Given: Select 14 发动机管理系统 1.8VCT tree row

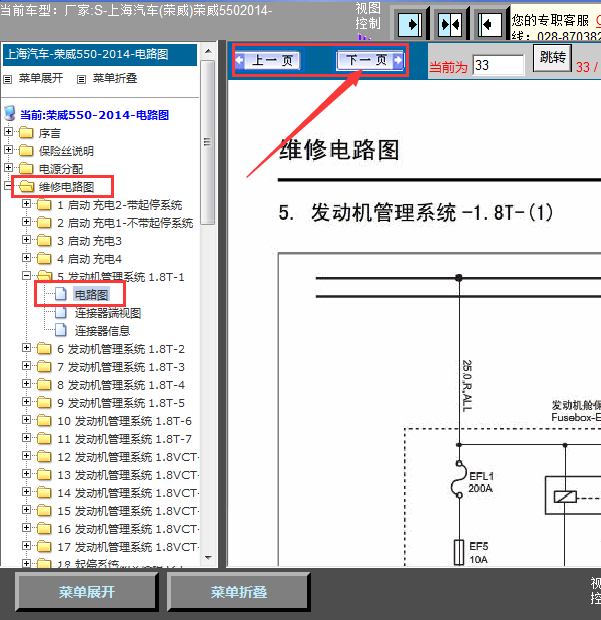Looking at the screenshot, I should [x=128, y=493].
